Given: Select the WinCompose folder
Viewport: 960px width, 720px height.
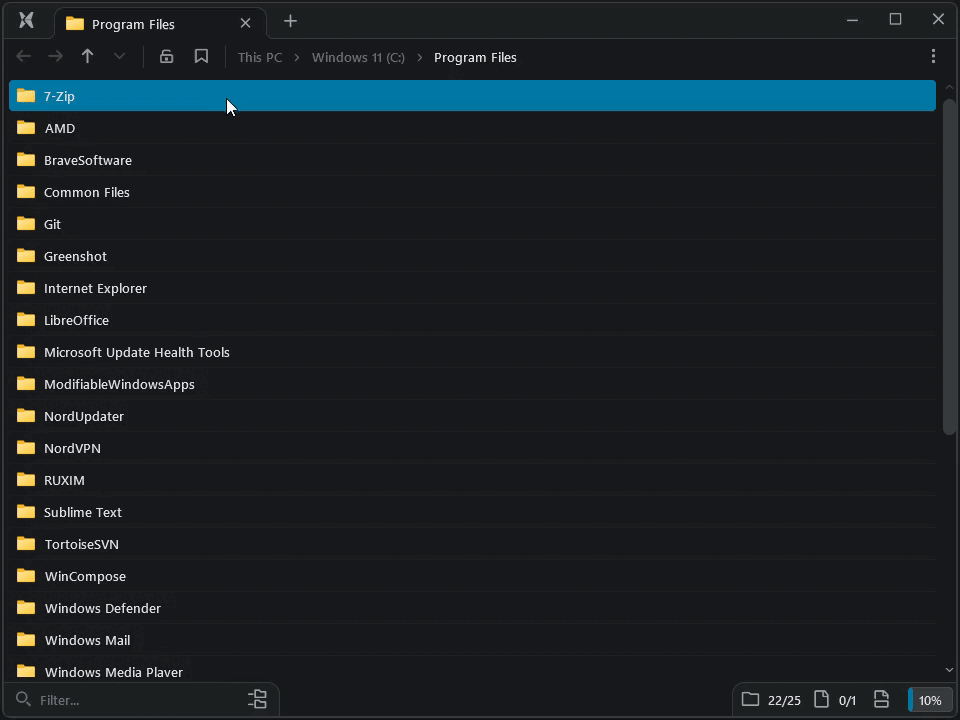Looking at the screenshot, I should tap(472, 576).
